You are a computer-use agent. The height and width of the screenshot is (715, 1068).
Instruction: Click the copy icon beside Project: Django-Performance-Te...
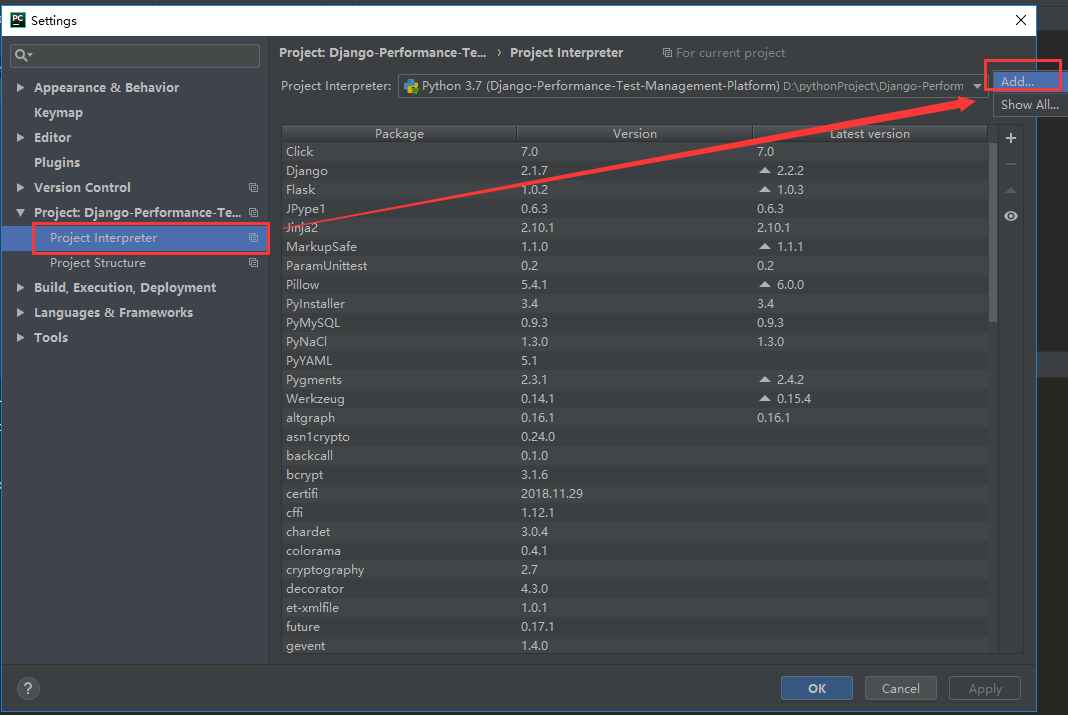pyautogui.click(x=253, y=212)
